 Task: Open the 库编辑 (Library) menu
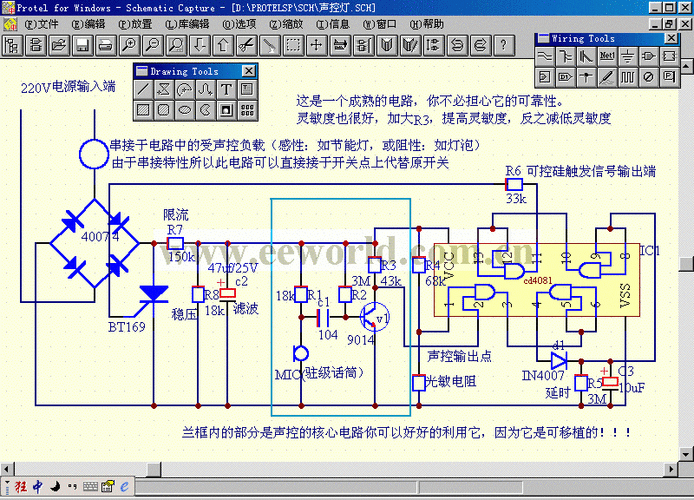coord(187,24)
